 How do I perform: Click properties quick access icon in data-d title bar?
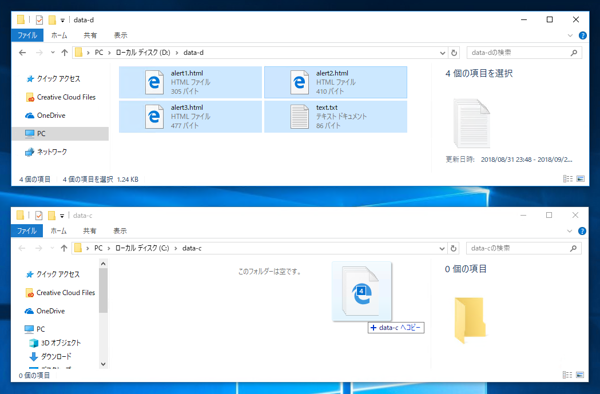click(x=39, y=20)
